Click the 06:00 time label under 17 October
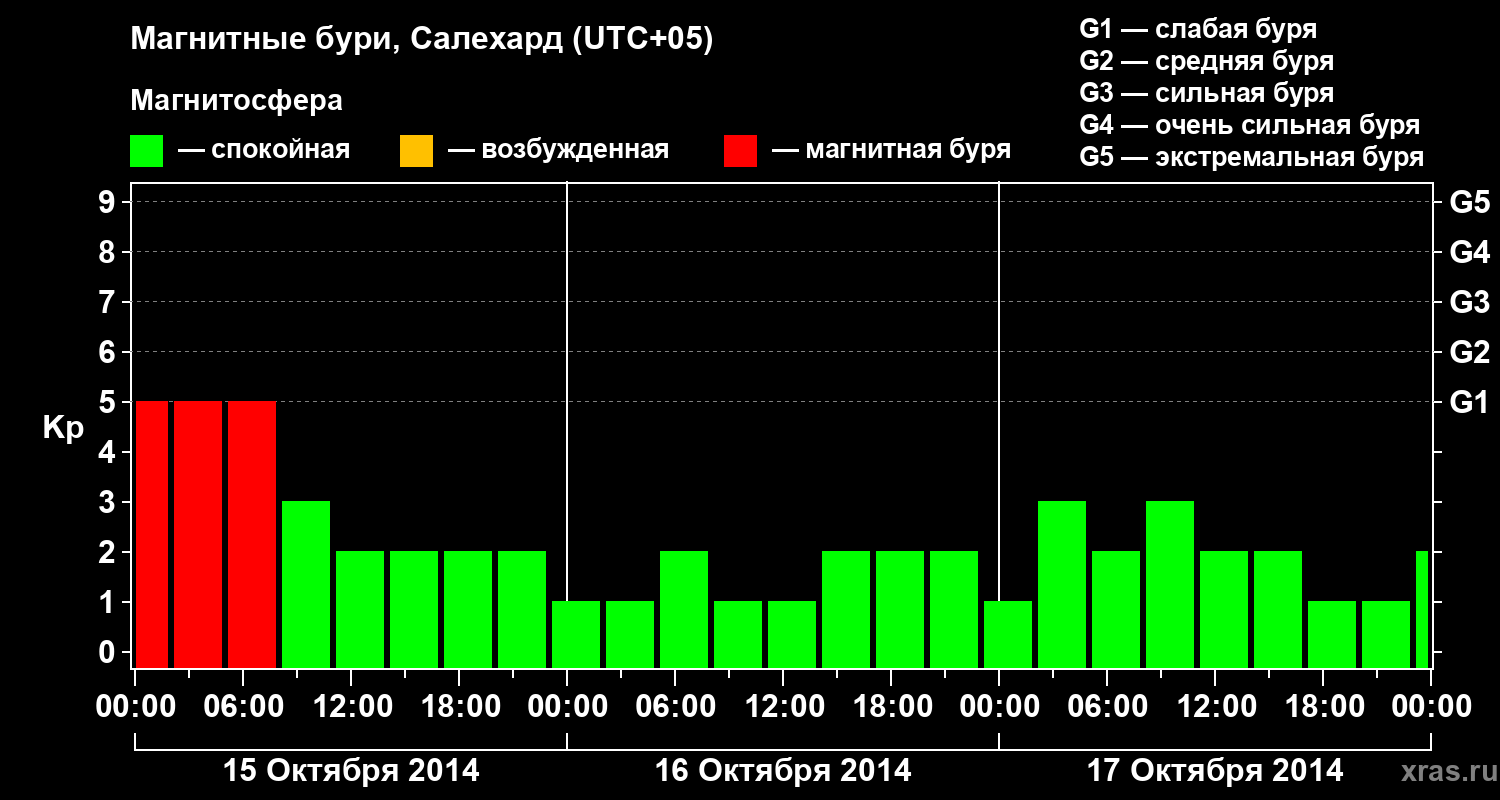Viewport: 1500px width, 800px height. (1107, 707)
